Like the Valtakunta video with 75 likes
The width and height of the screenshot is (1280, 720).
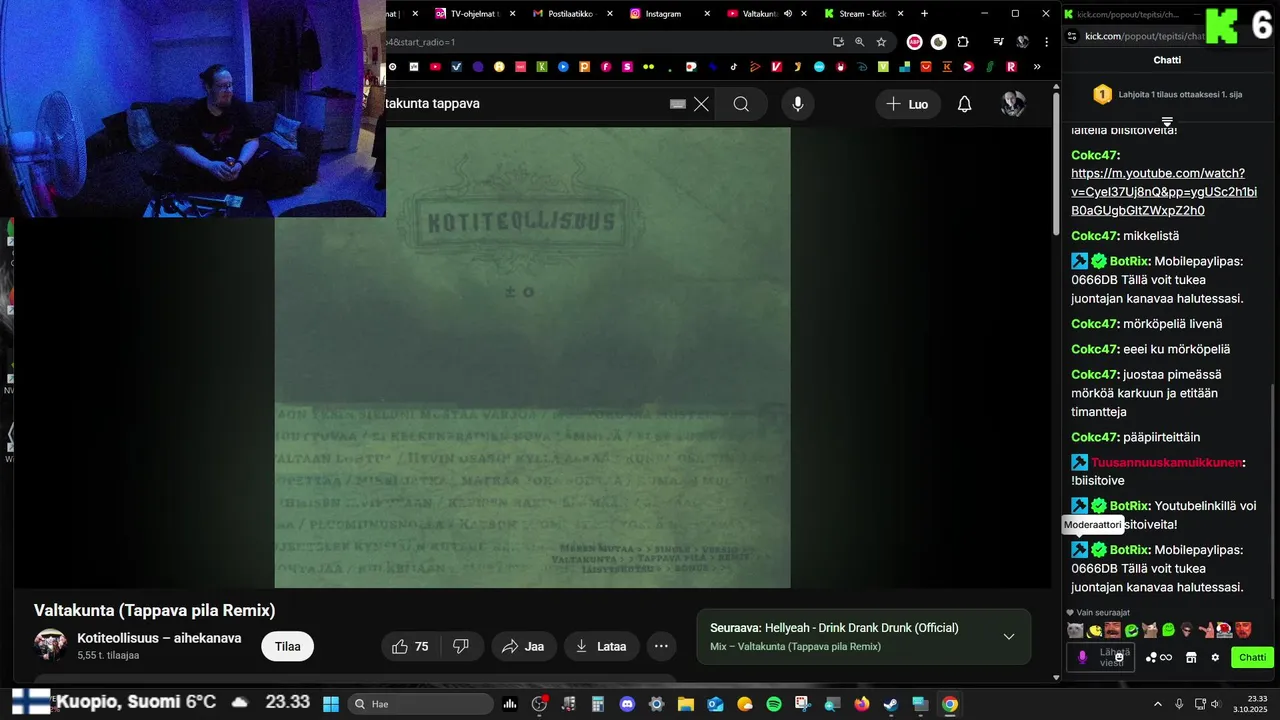coord(410,646)
